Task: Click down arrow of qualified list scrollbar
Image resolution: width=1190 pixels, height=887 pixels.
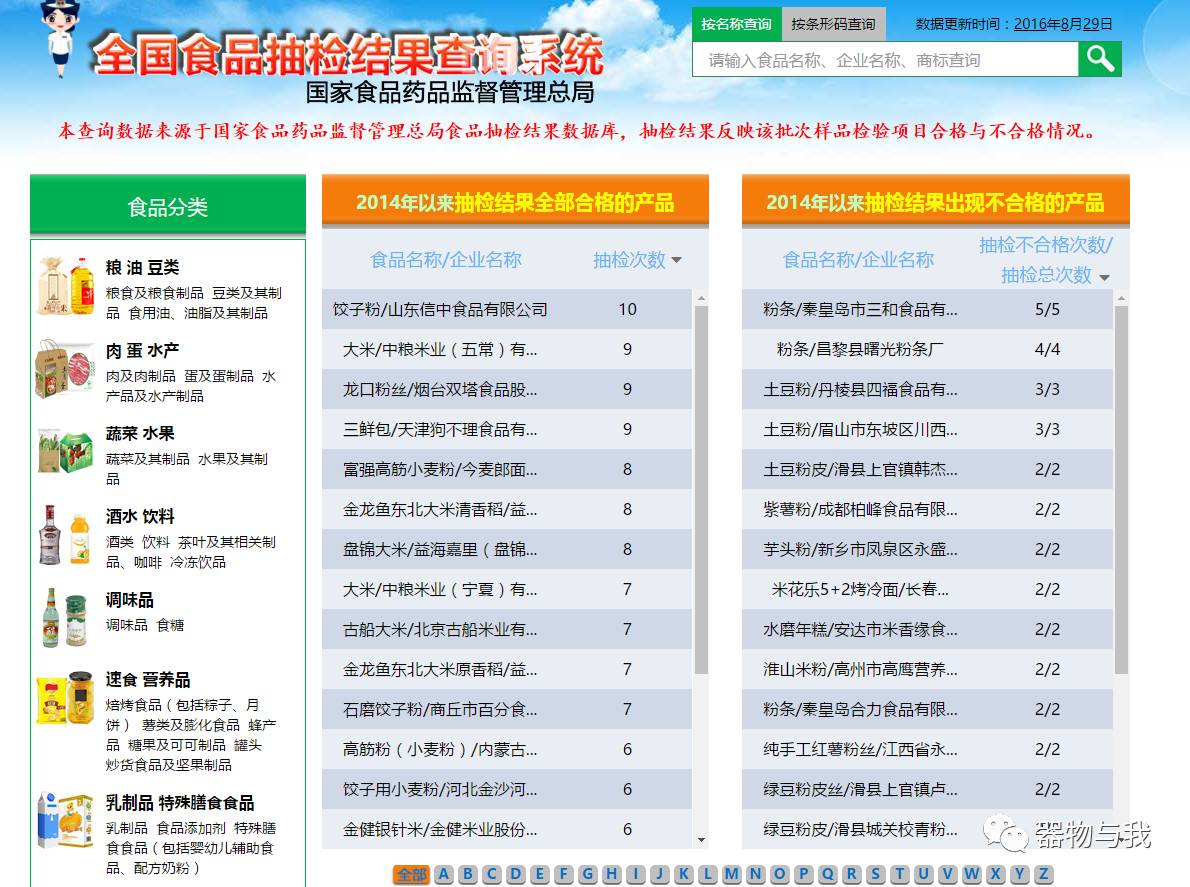Action: [701, 840]
